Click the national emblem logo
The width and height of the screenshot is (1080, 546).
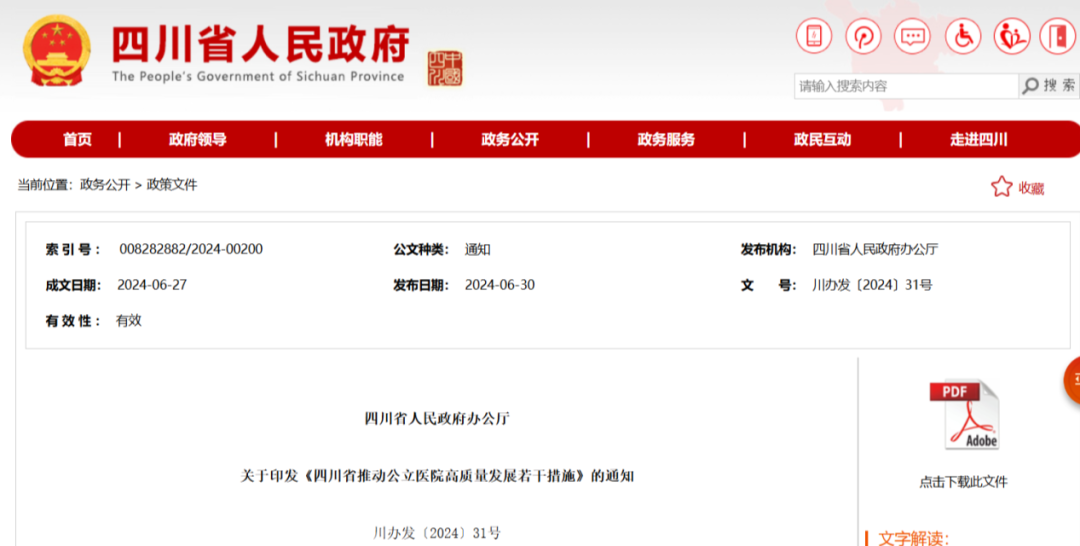[x=56, y=51]
